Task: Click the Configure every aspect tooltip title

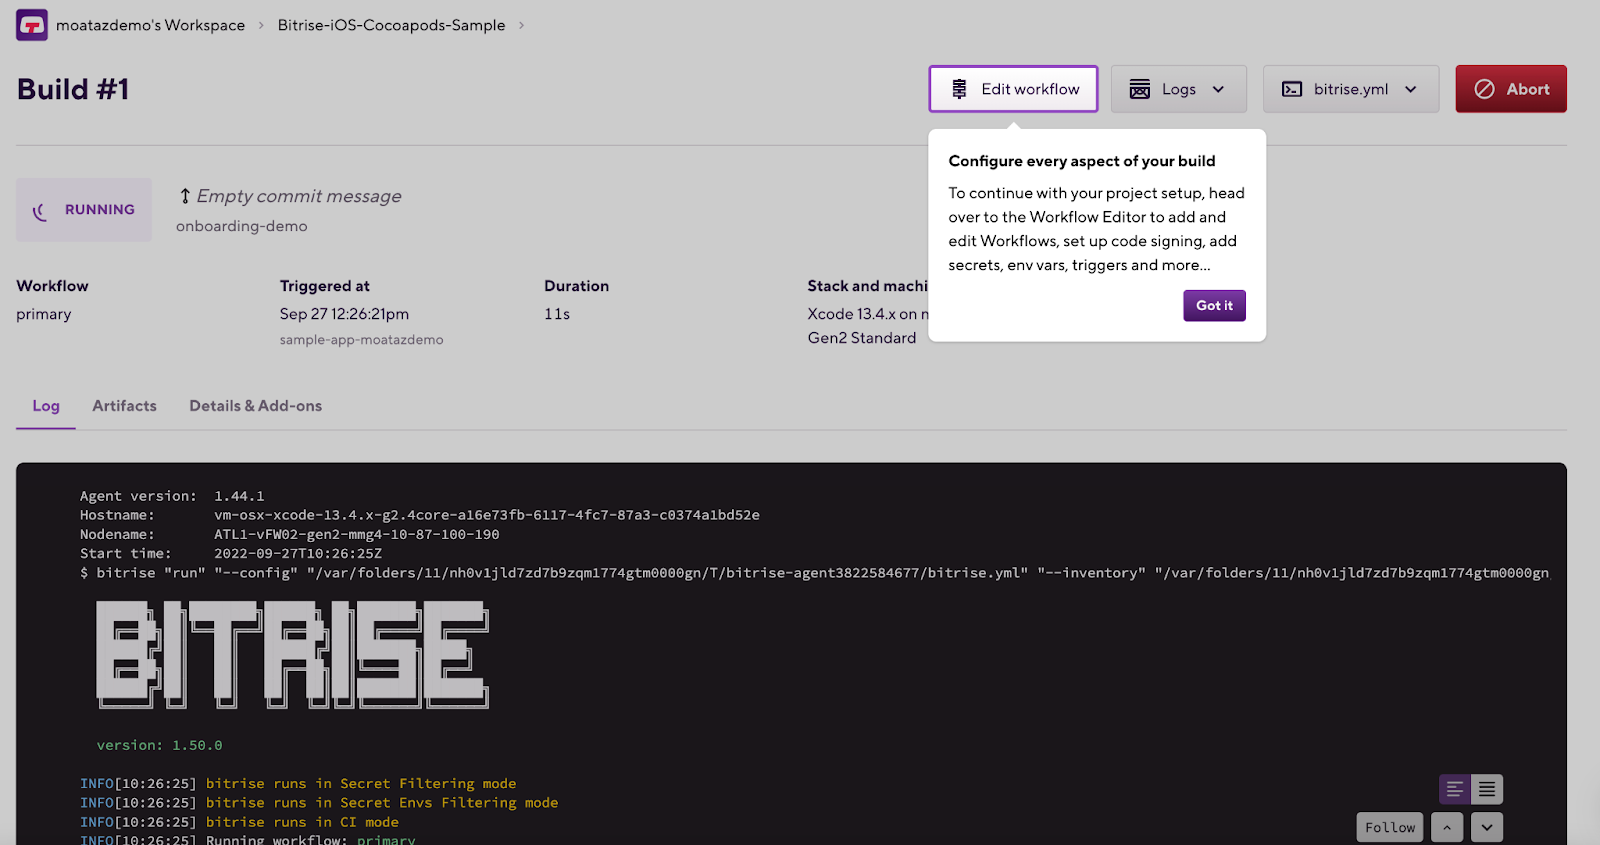Action: pos(1082,161)
